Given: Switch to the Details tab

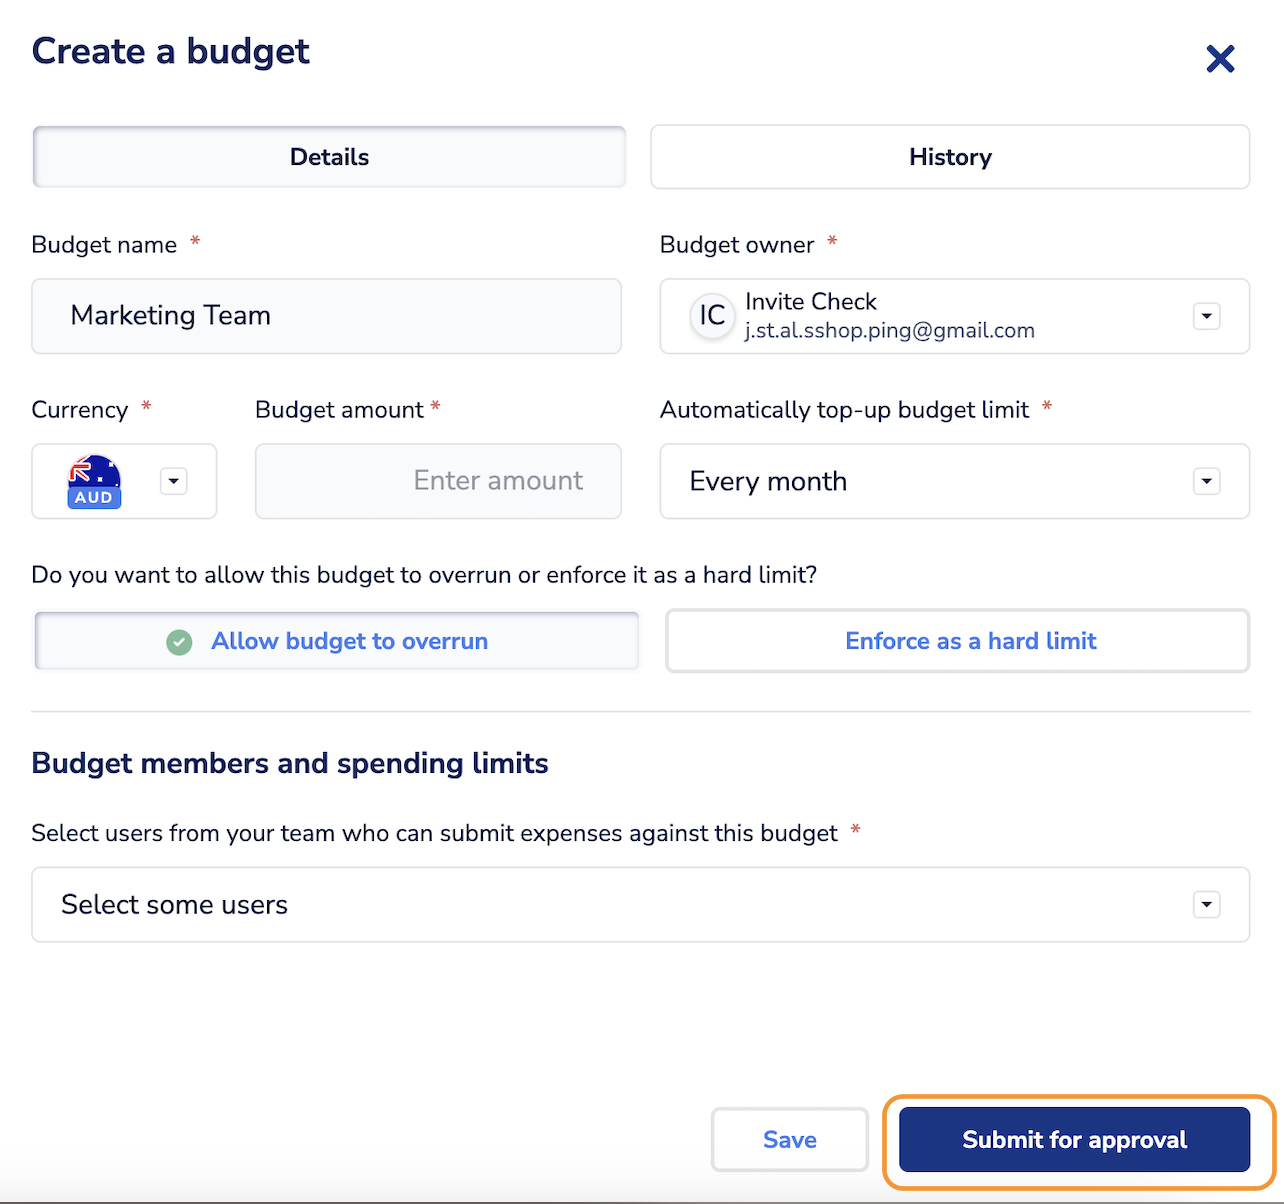Looking at the screenshot, I should click(329, 157).
